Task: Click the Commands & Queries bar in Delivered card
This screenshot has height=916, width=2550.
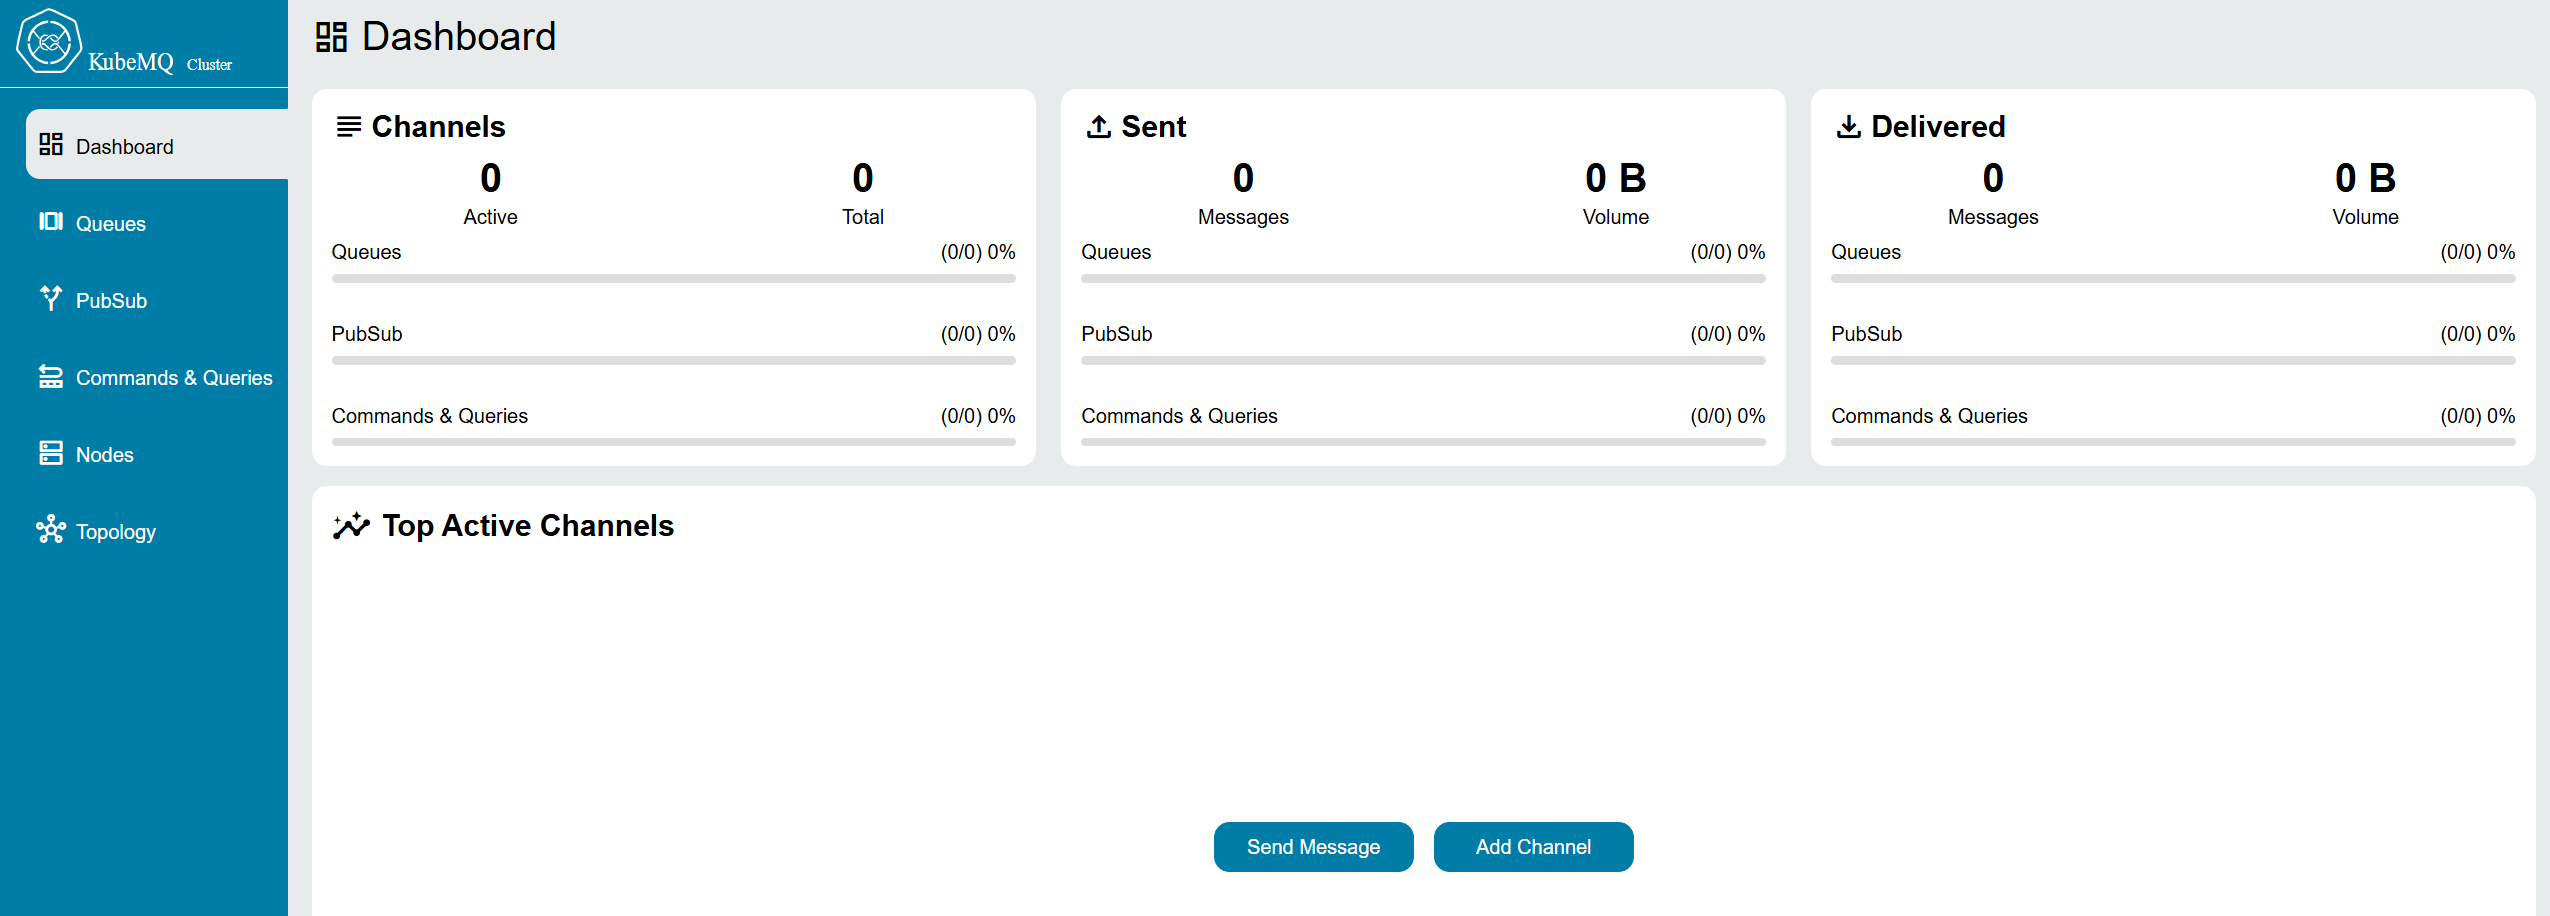Action: pos(2172,442)
